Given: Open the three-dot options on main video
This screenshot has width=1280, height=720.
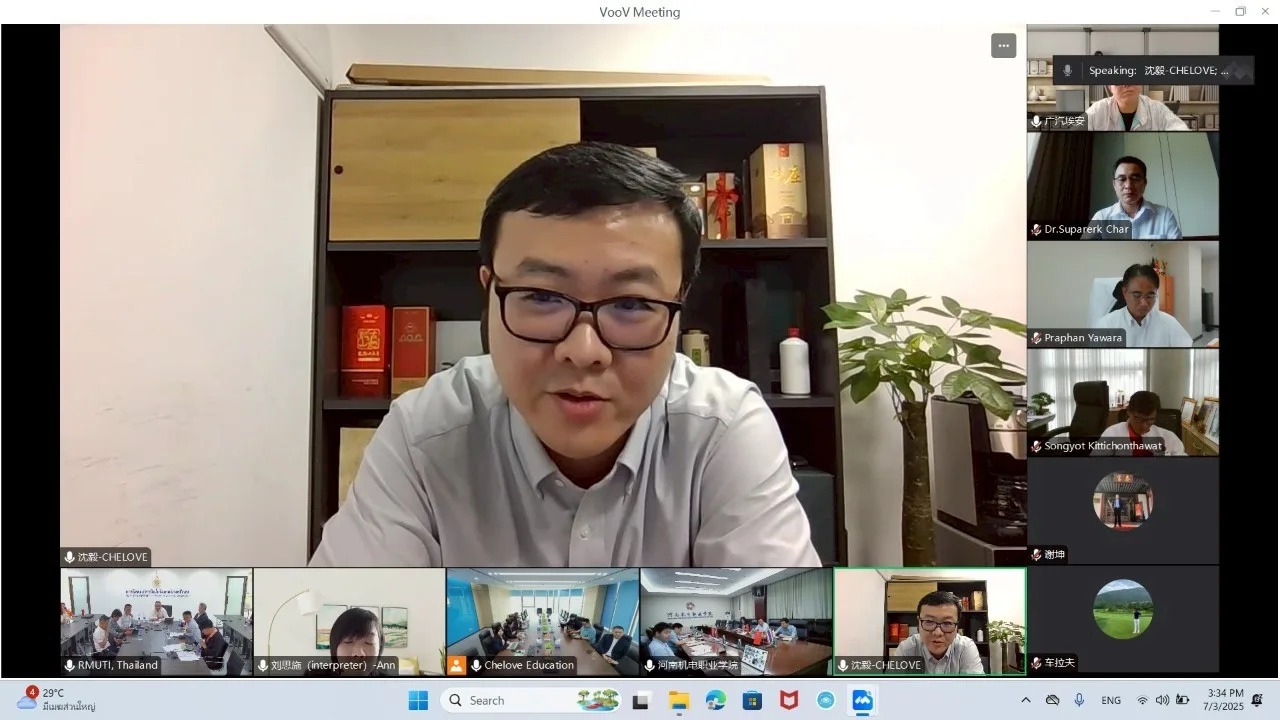Looking at the screenshot, I should (1003, 46).
